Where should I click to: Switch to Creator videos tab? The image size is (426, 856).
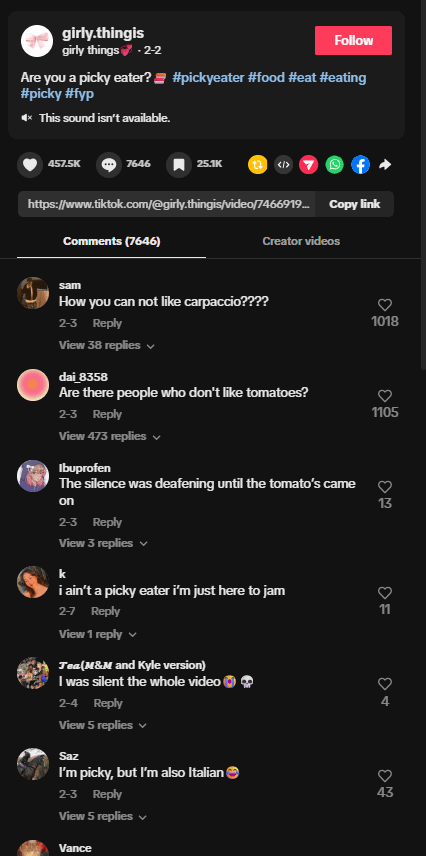301,241
